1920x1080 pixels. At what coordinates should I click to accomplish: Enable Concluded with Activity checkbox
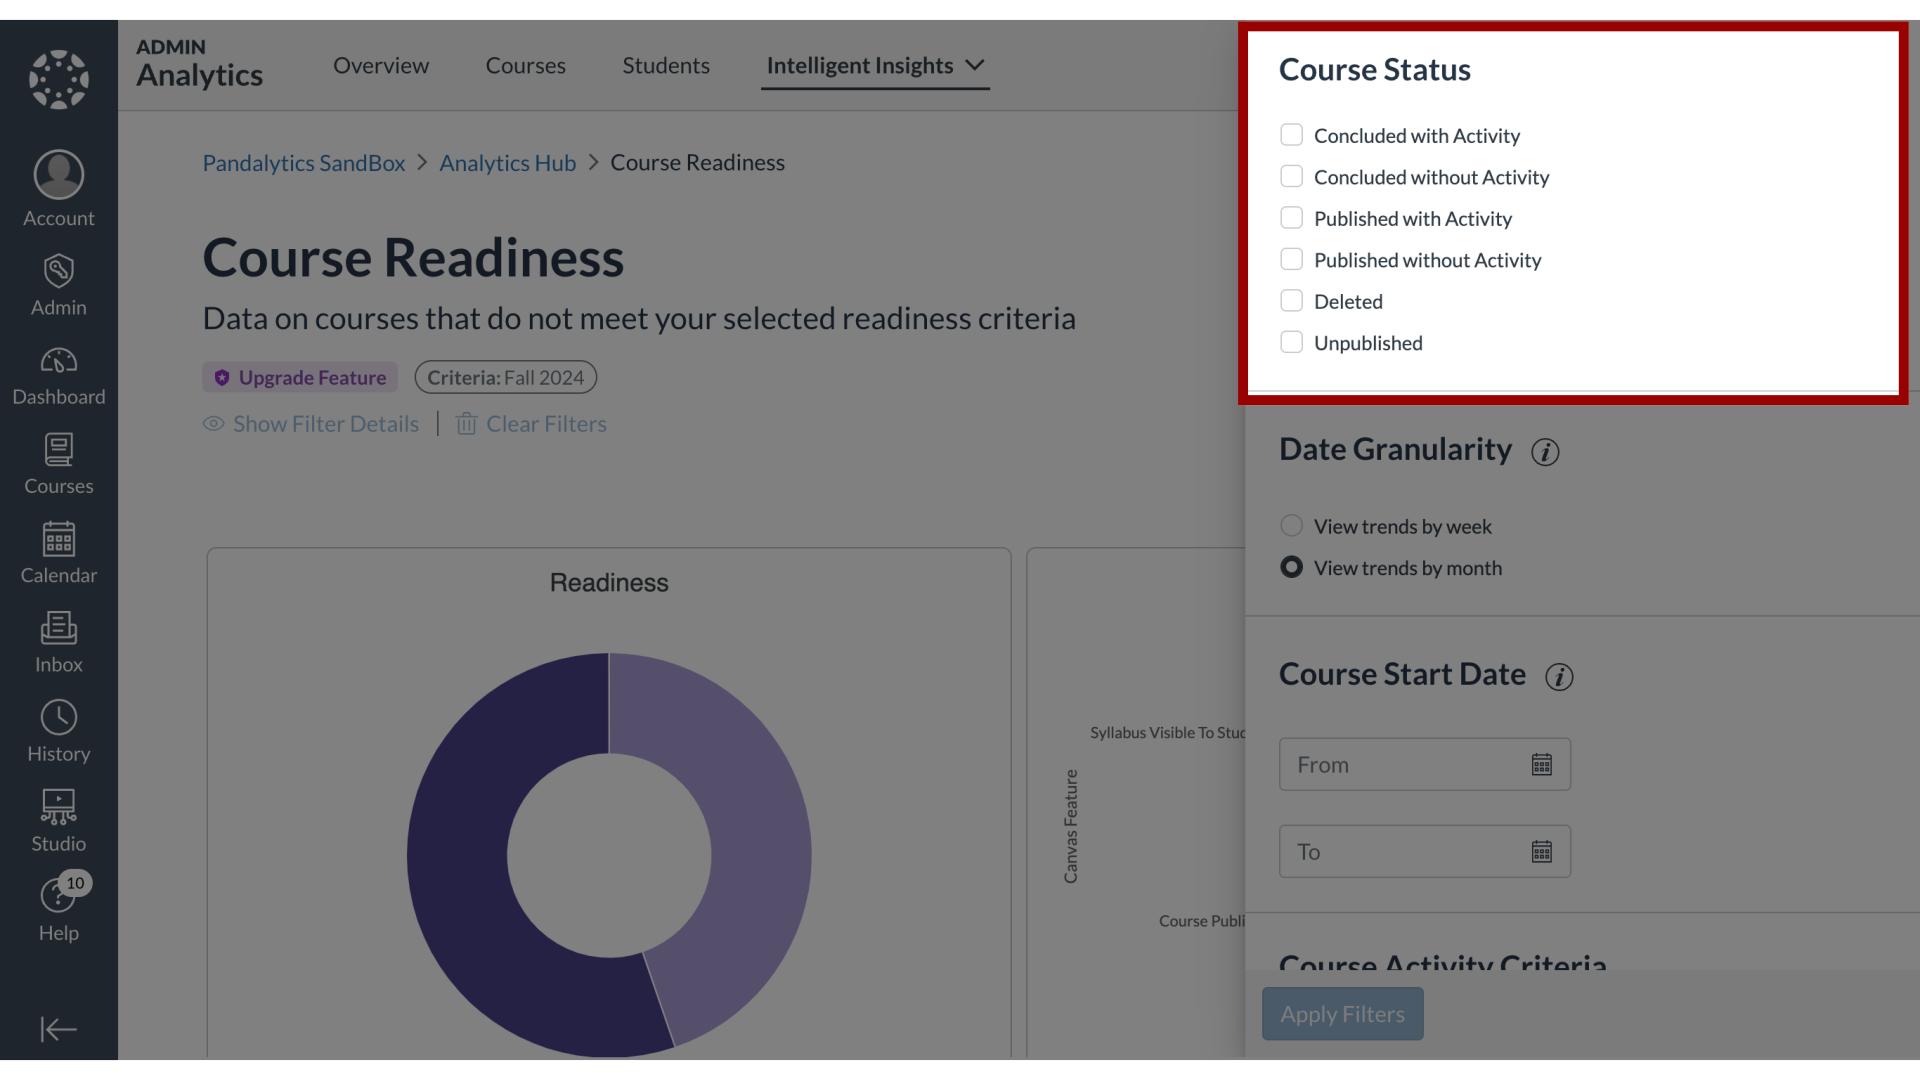click(x=1291, y=136)
